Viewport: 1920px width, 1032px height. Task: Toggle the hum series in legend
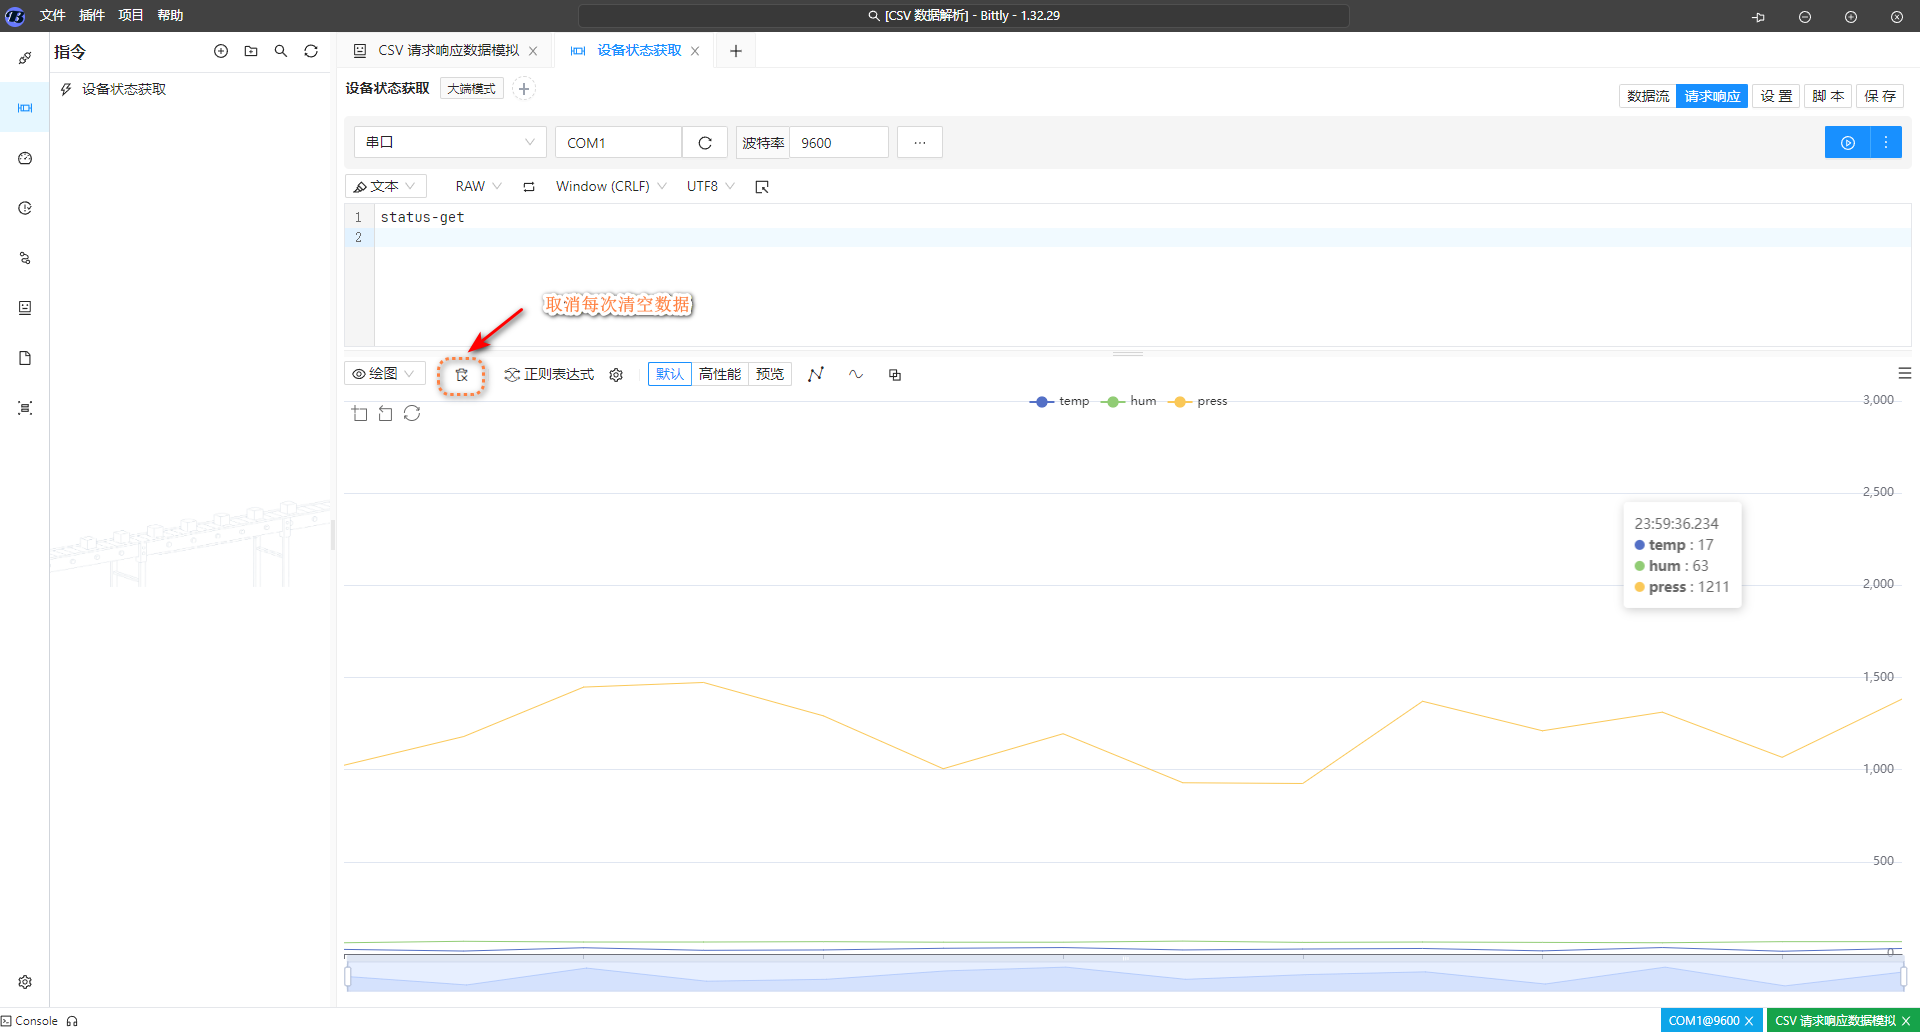pos(1129,401)
